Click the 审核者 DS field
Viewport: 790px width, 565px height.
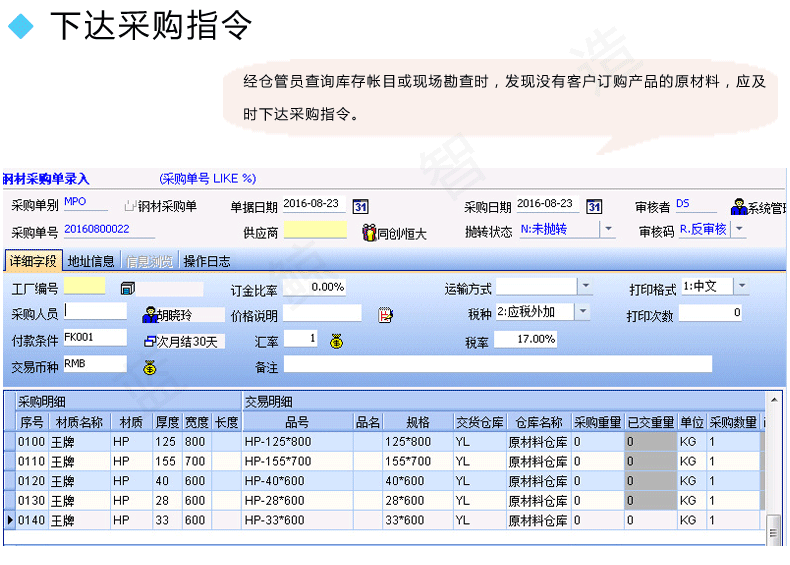click(696, 204)
